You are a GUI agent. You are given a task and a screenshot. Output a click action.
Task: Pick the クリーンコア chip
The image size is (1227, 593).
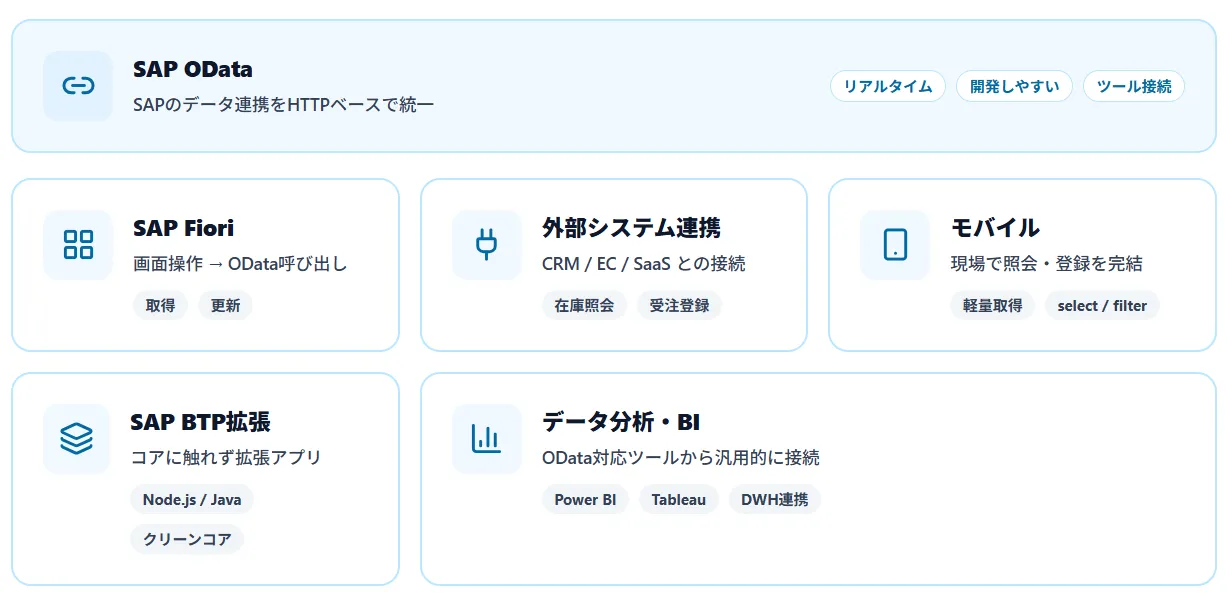(187, 539)
